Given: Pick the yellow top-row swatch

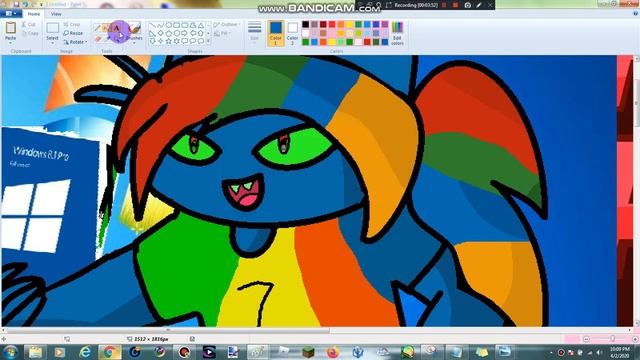Looking at the screenshot, I should pyautogui.click(x=349, y=24).
